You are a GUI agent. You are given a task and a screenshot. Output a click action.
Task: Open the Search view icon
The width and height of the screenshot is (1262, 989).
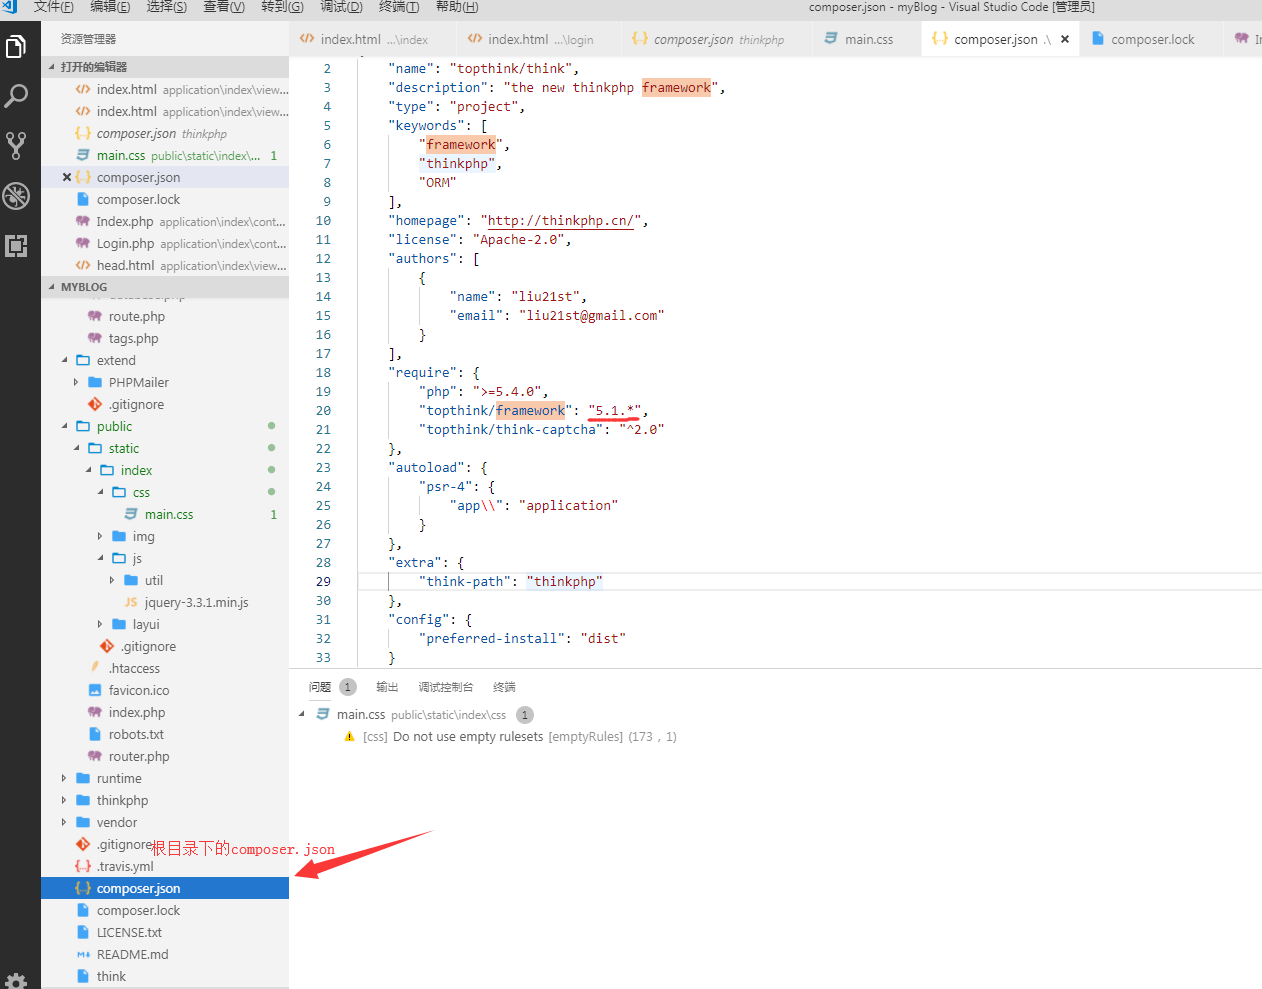16,96
